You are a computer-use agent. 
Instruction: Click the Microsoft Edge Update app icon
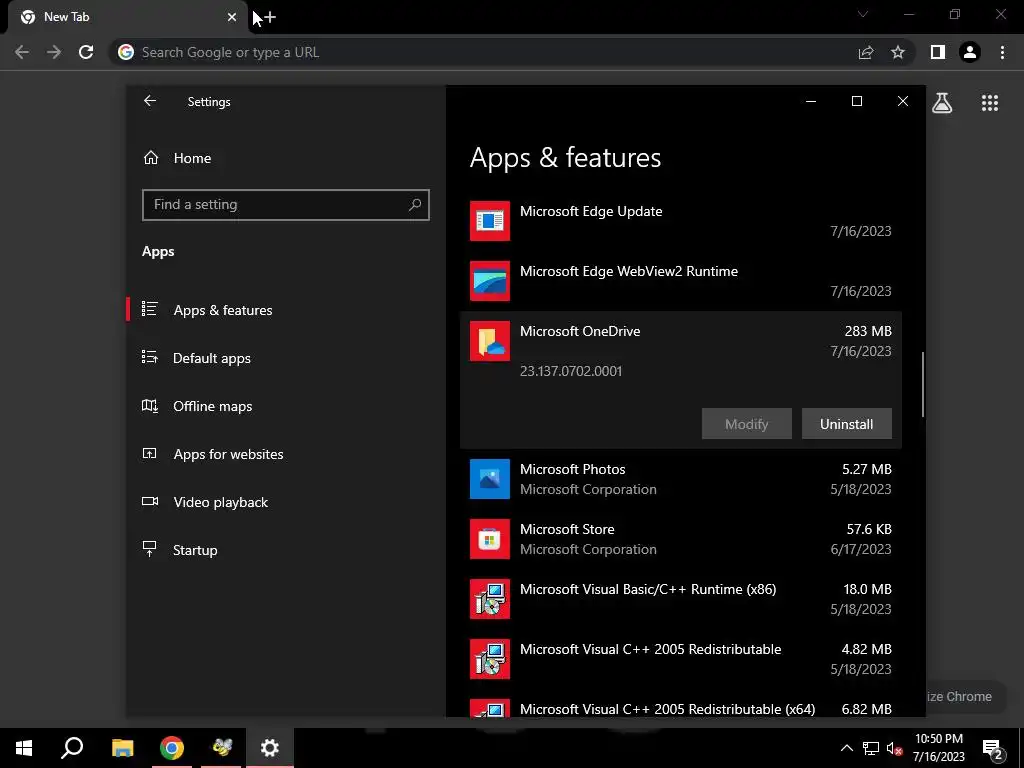(x=490, y=221)
